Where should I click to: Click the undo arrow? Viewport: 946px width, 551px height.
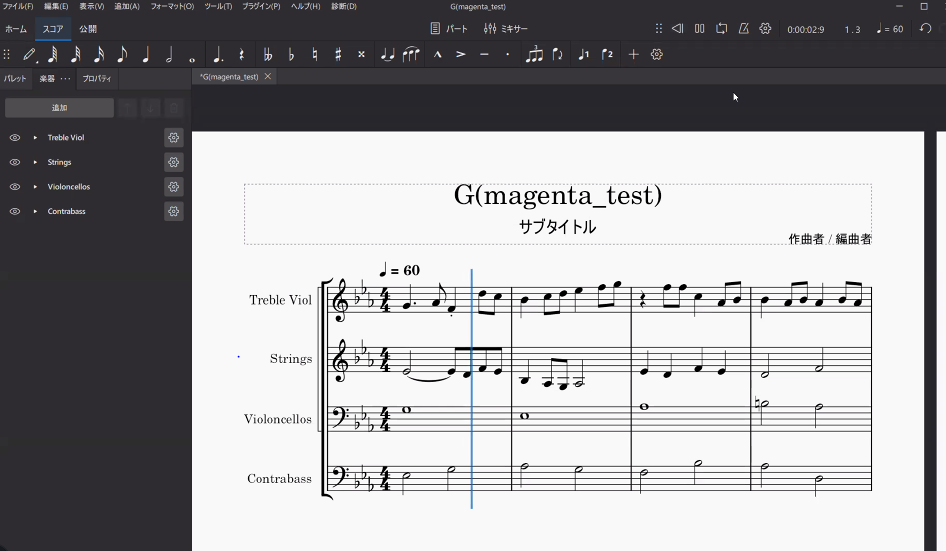click(925, 28)
